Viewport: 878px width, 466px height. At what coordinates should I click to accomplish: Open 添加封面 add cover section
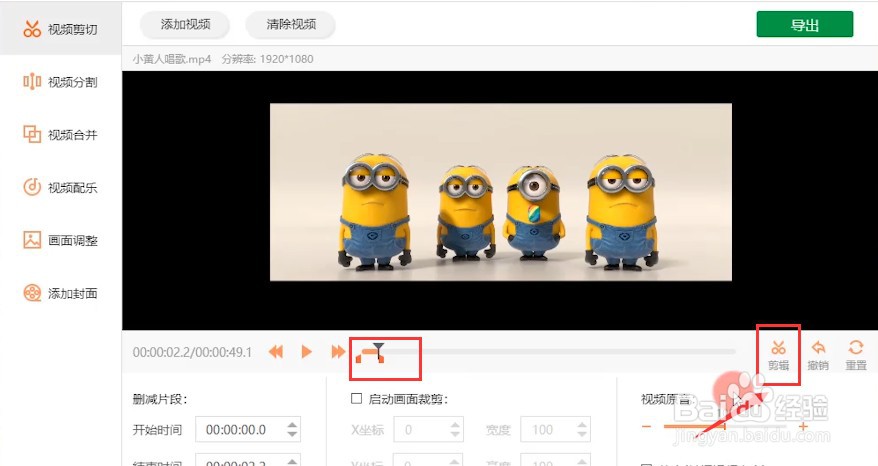coord(60,293)
